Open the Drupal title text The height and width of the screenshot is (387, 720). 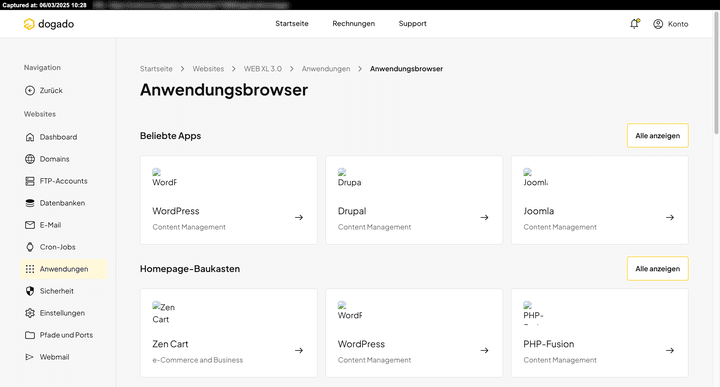352,211
